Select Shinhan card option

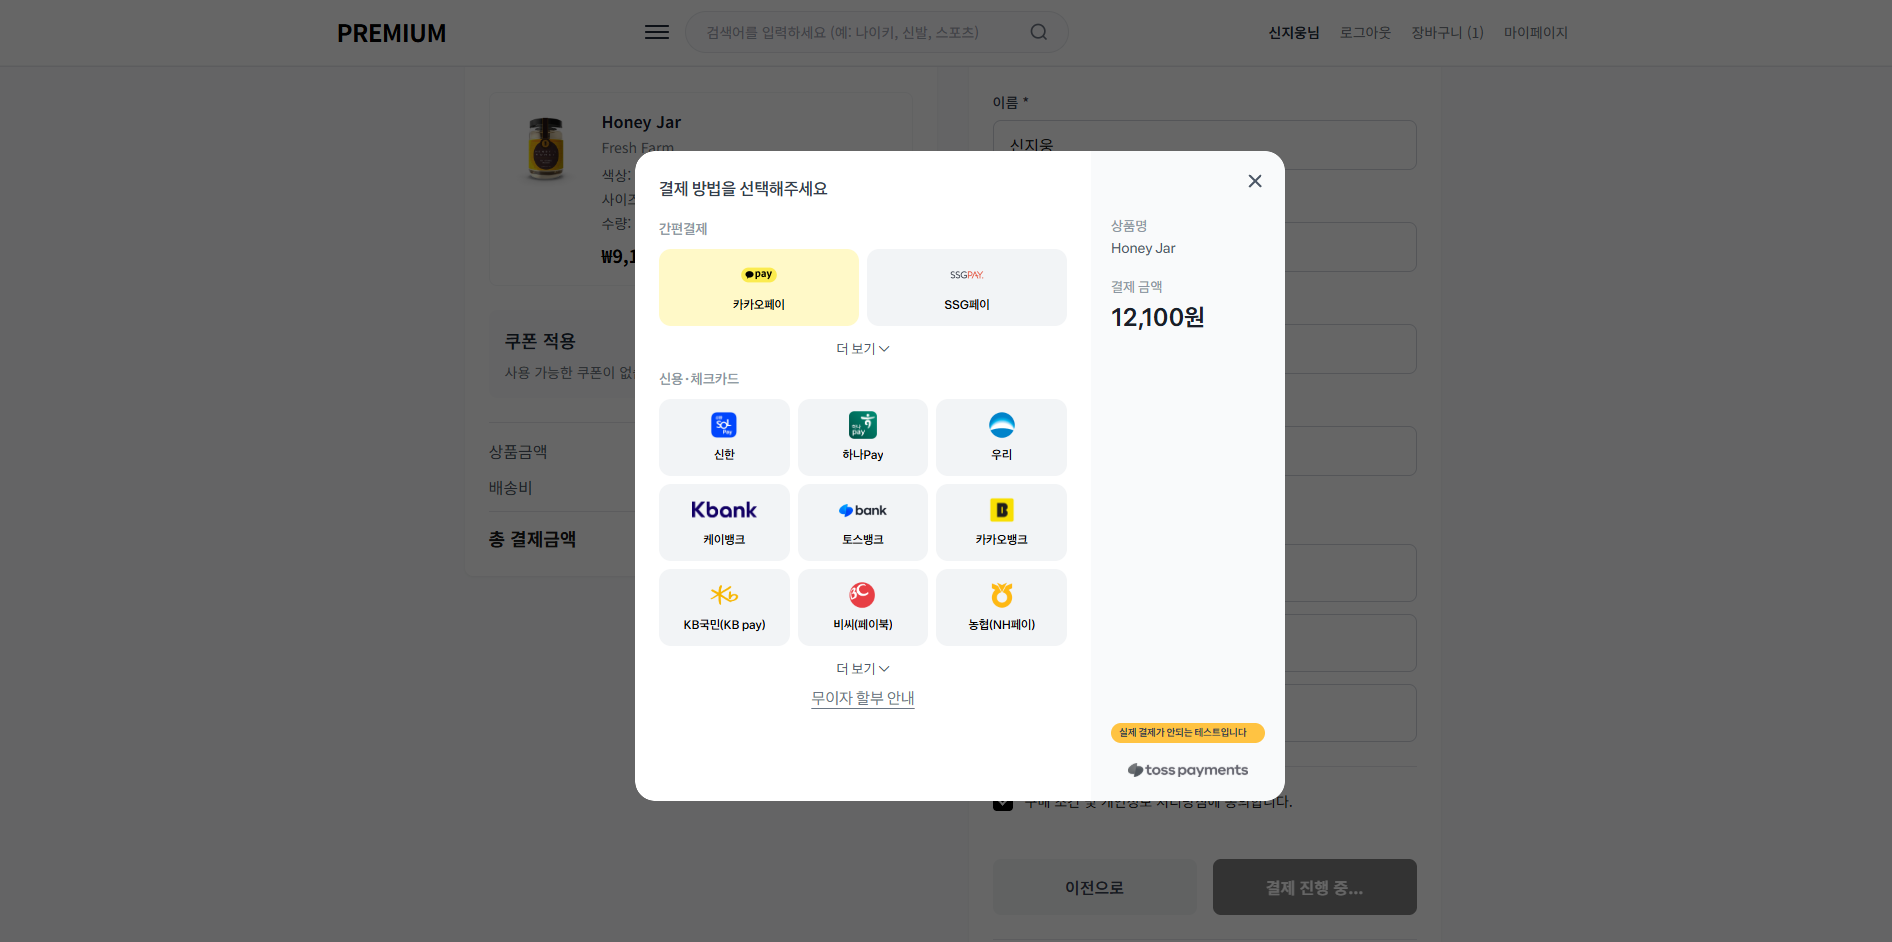(724, 437)
